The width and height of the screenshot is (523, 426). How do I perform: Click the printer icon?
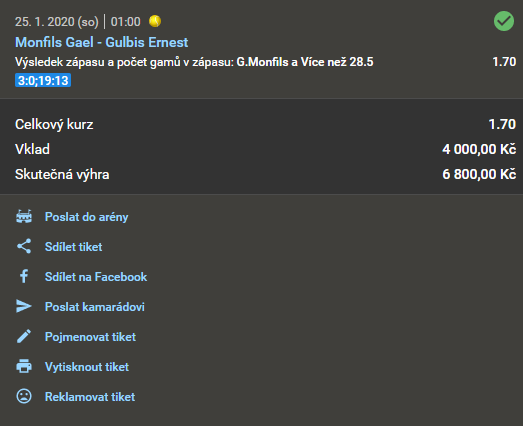(x=24, y=366)
